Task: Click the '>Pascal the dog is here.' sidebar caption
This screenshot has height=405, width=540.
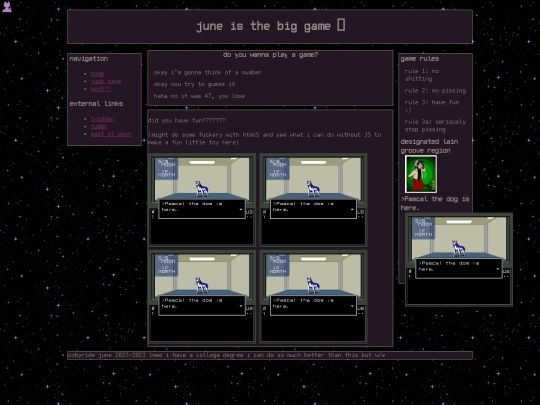Action: point(435,203)
